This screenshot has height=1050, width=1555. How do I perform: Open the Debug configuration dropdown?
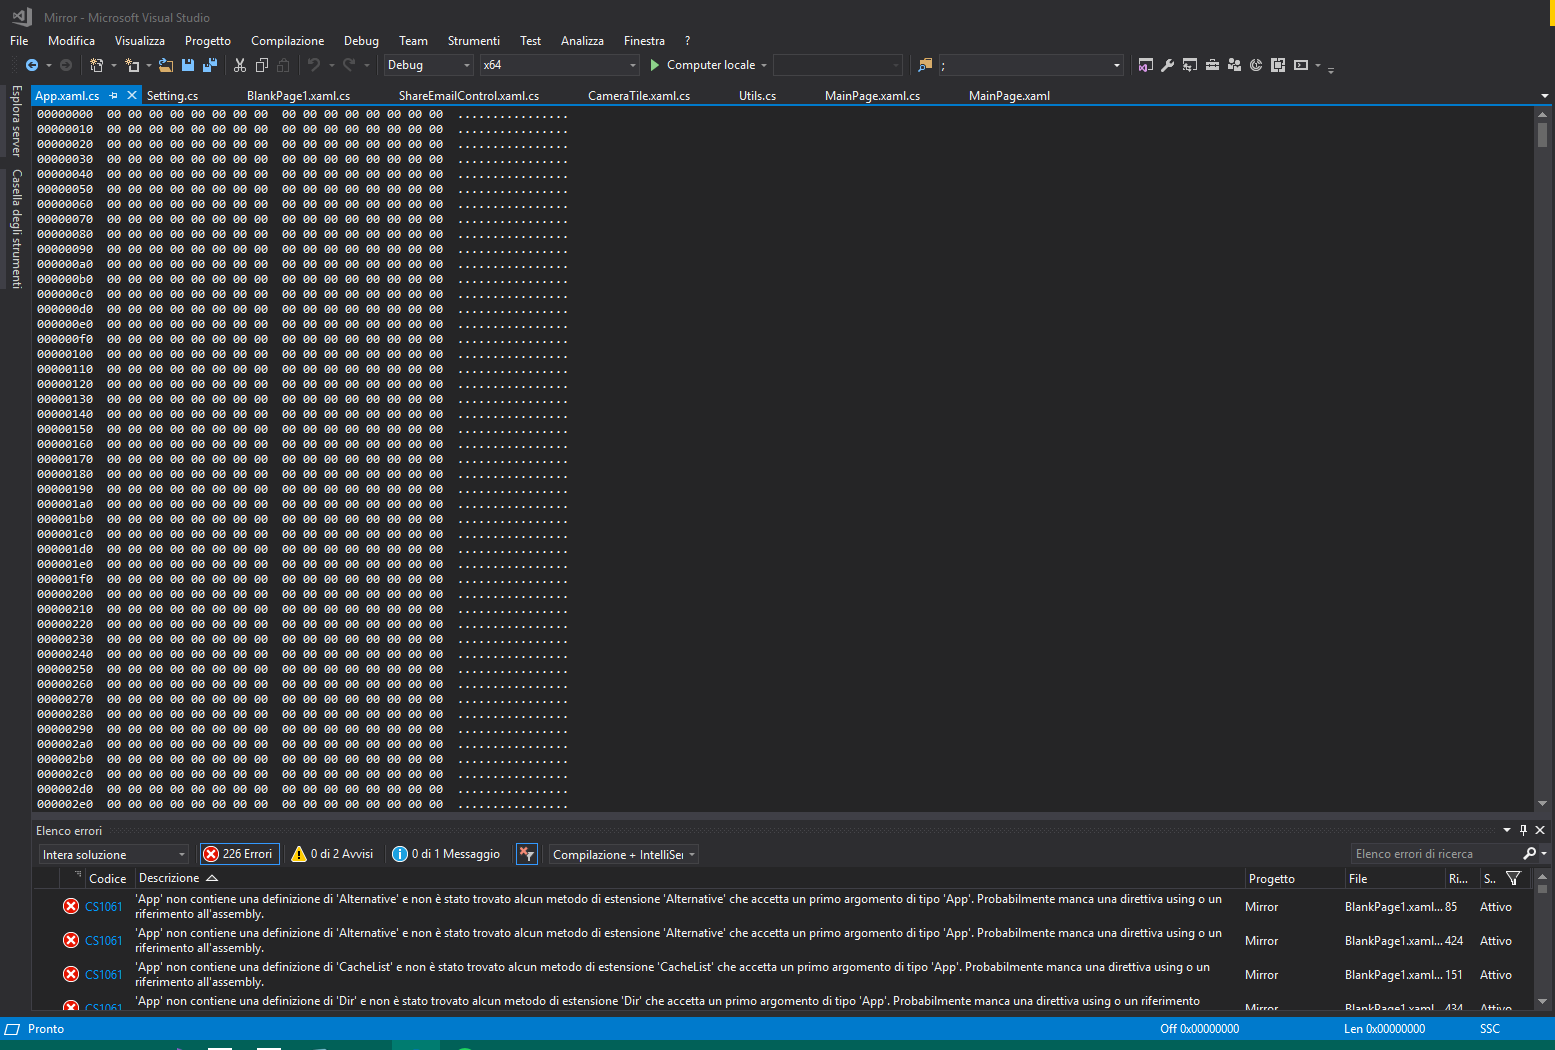[429, 65]
